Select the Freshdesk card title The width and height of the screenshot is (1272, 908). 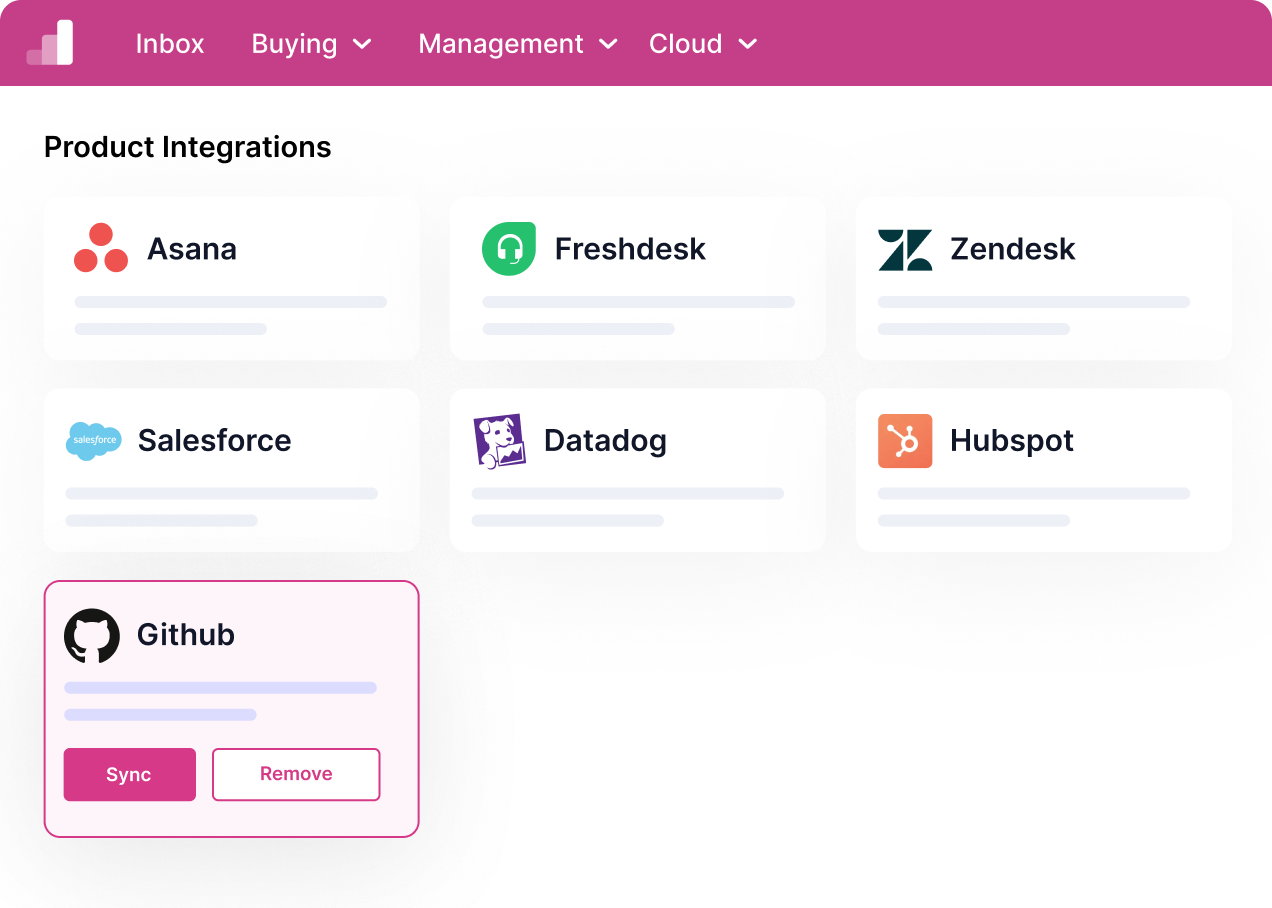pyautogui.click(x=630, y=248)
